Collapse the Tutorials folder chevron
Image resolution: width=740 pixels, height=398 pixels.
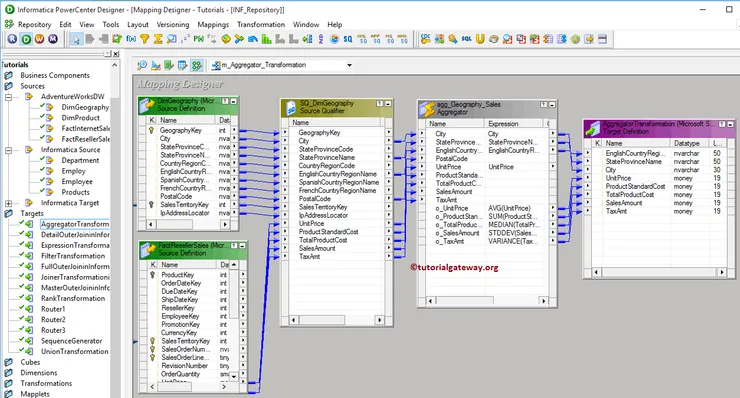[x=115, y=65]
